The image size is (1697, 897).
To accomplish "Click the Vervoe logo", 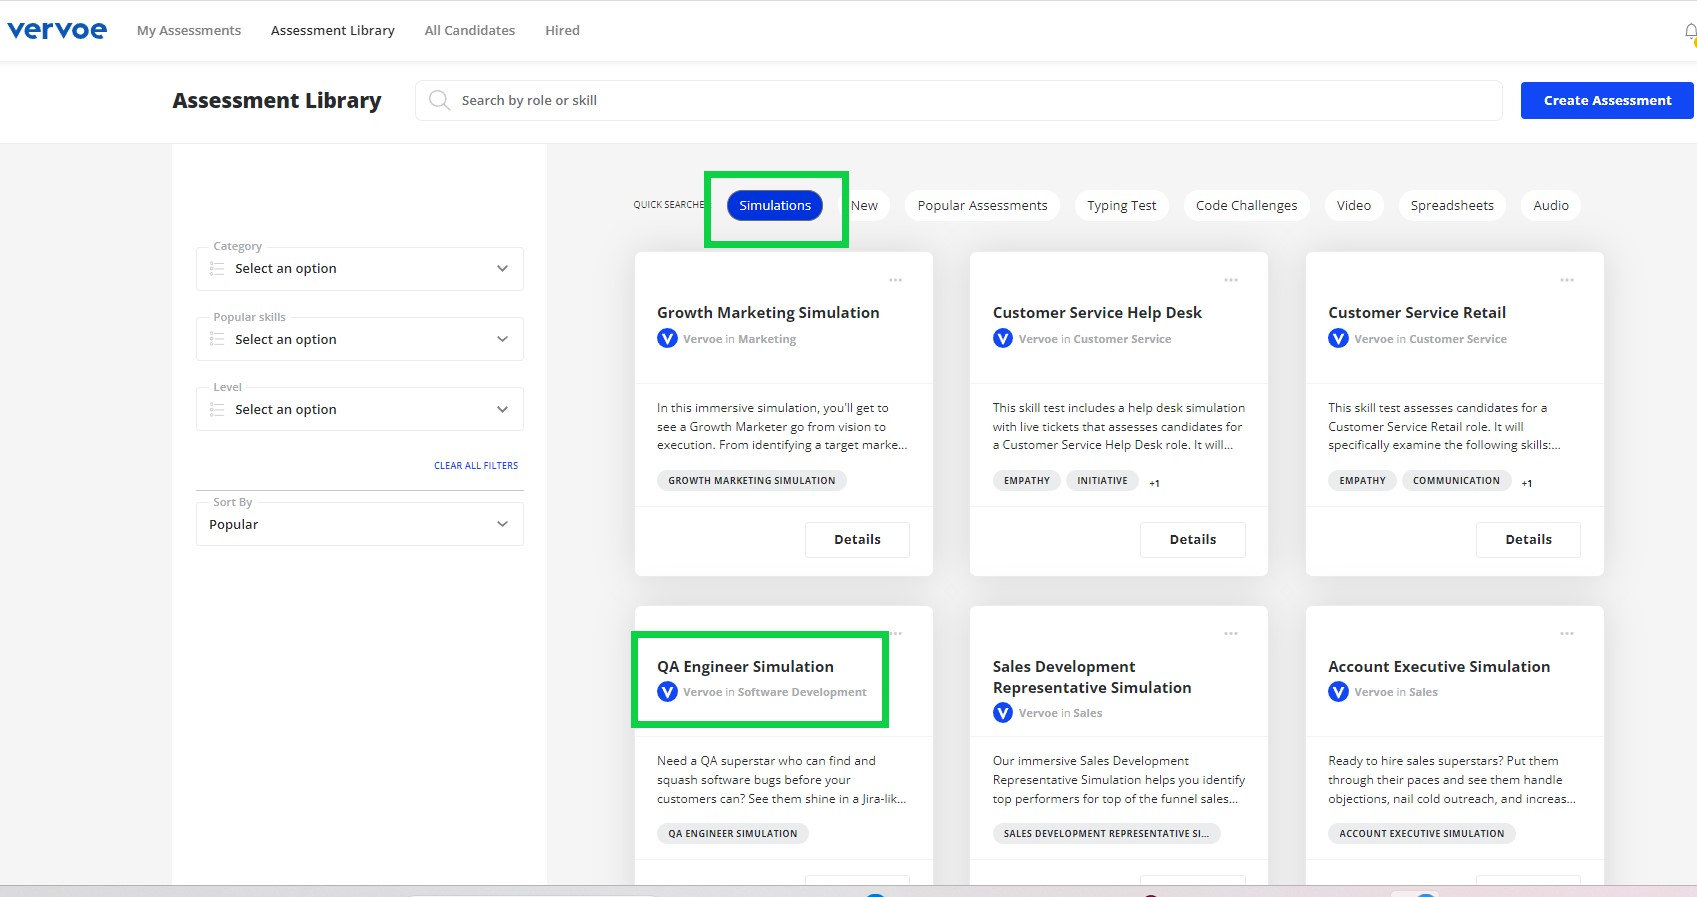I will pos(57,30).
